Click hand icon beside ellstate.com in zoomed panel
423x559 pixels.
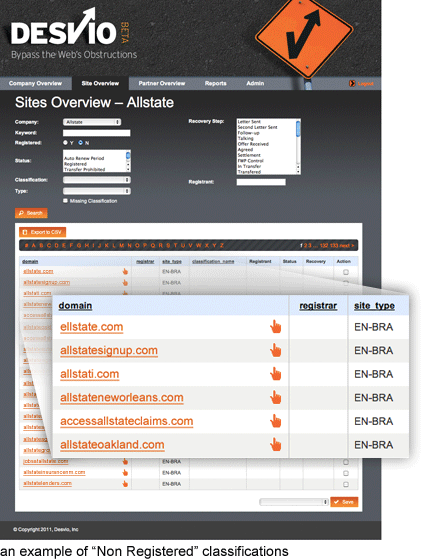tap(275, 327)
